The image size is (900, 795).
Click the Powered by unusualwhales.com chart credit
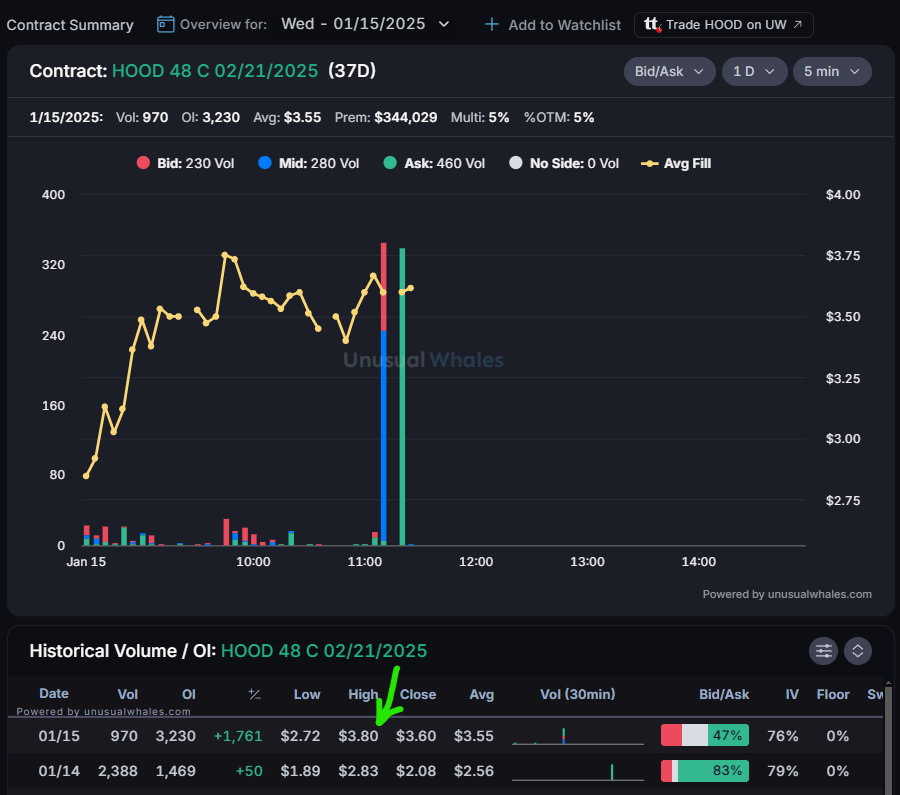pos(787,594)
